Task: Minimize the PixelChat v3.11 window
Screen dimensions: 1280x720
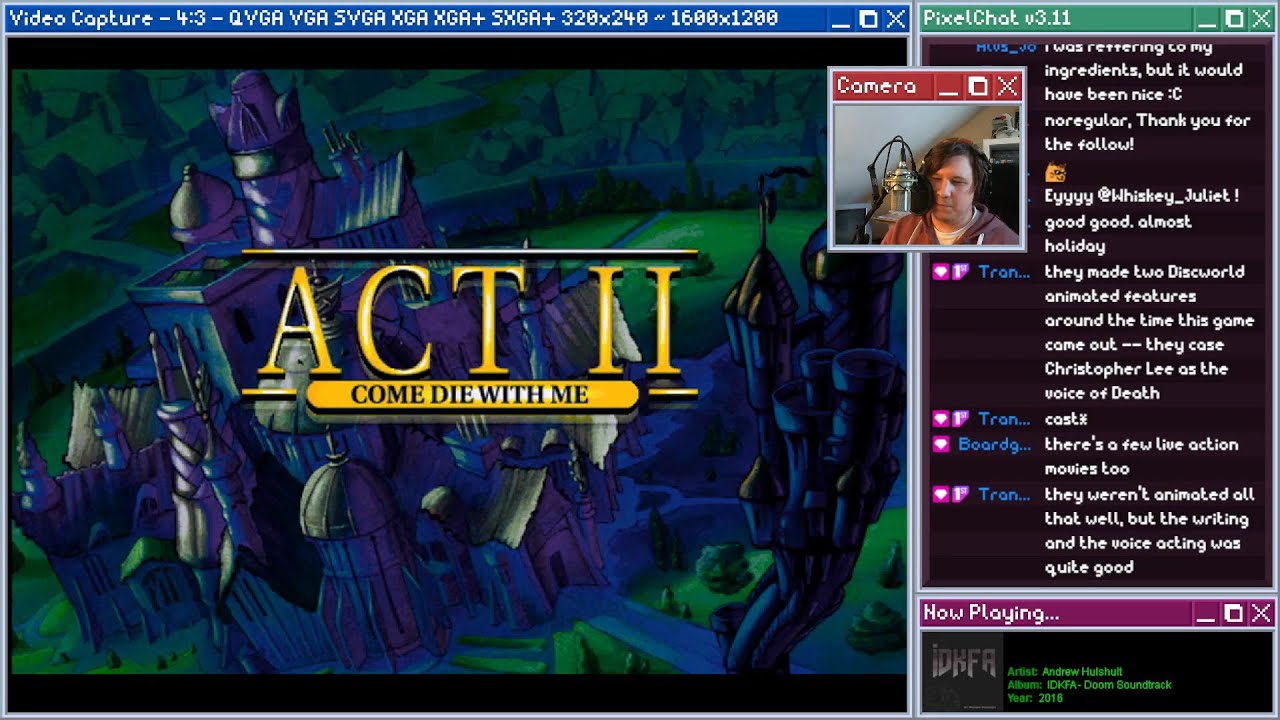Action: [x=1208, y=19]
